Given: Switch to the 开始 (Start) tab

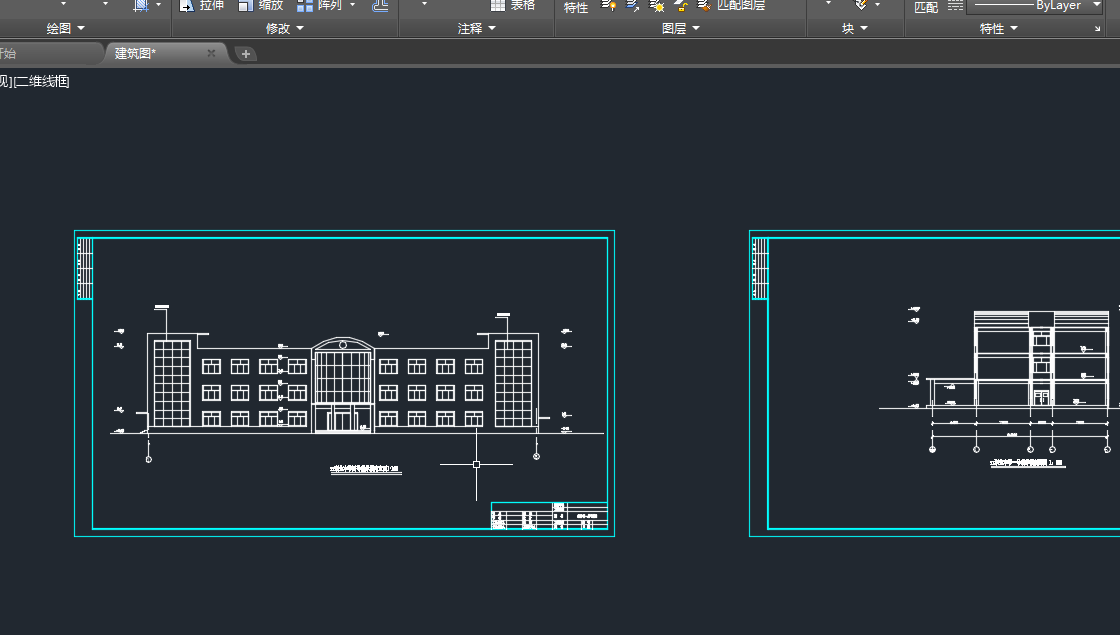Looking at the screenshot, I should click(8, 54).
